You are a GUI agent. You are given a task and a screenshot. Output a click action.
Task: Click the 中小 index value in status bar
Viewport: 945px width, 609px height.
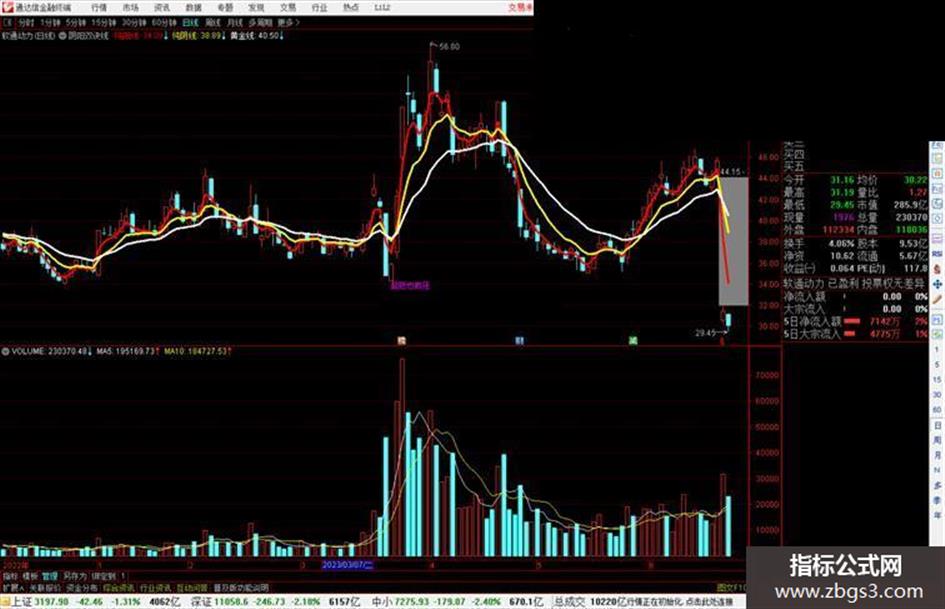click(x=412, y=602)
